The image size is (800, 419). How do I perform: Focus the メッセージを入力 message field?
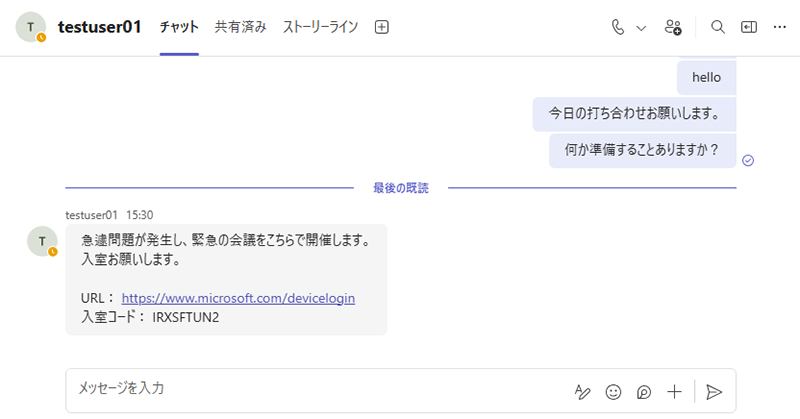click(x=300, y=389)
